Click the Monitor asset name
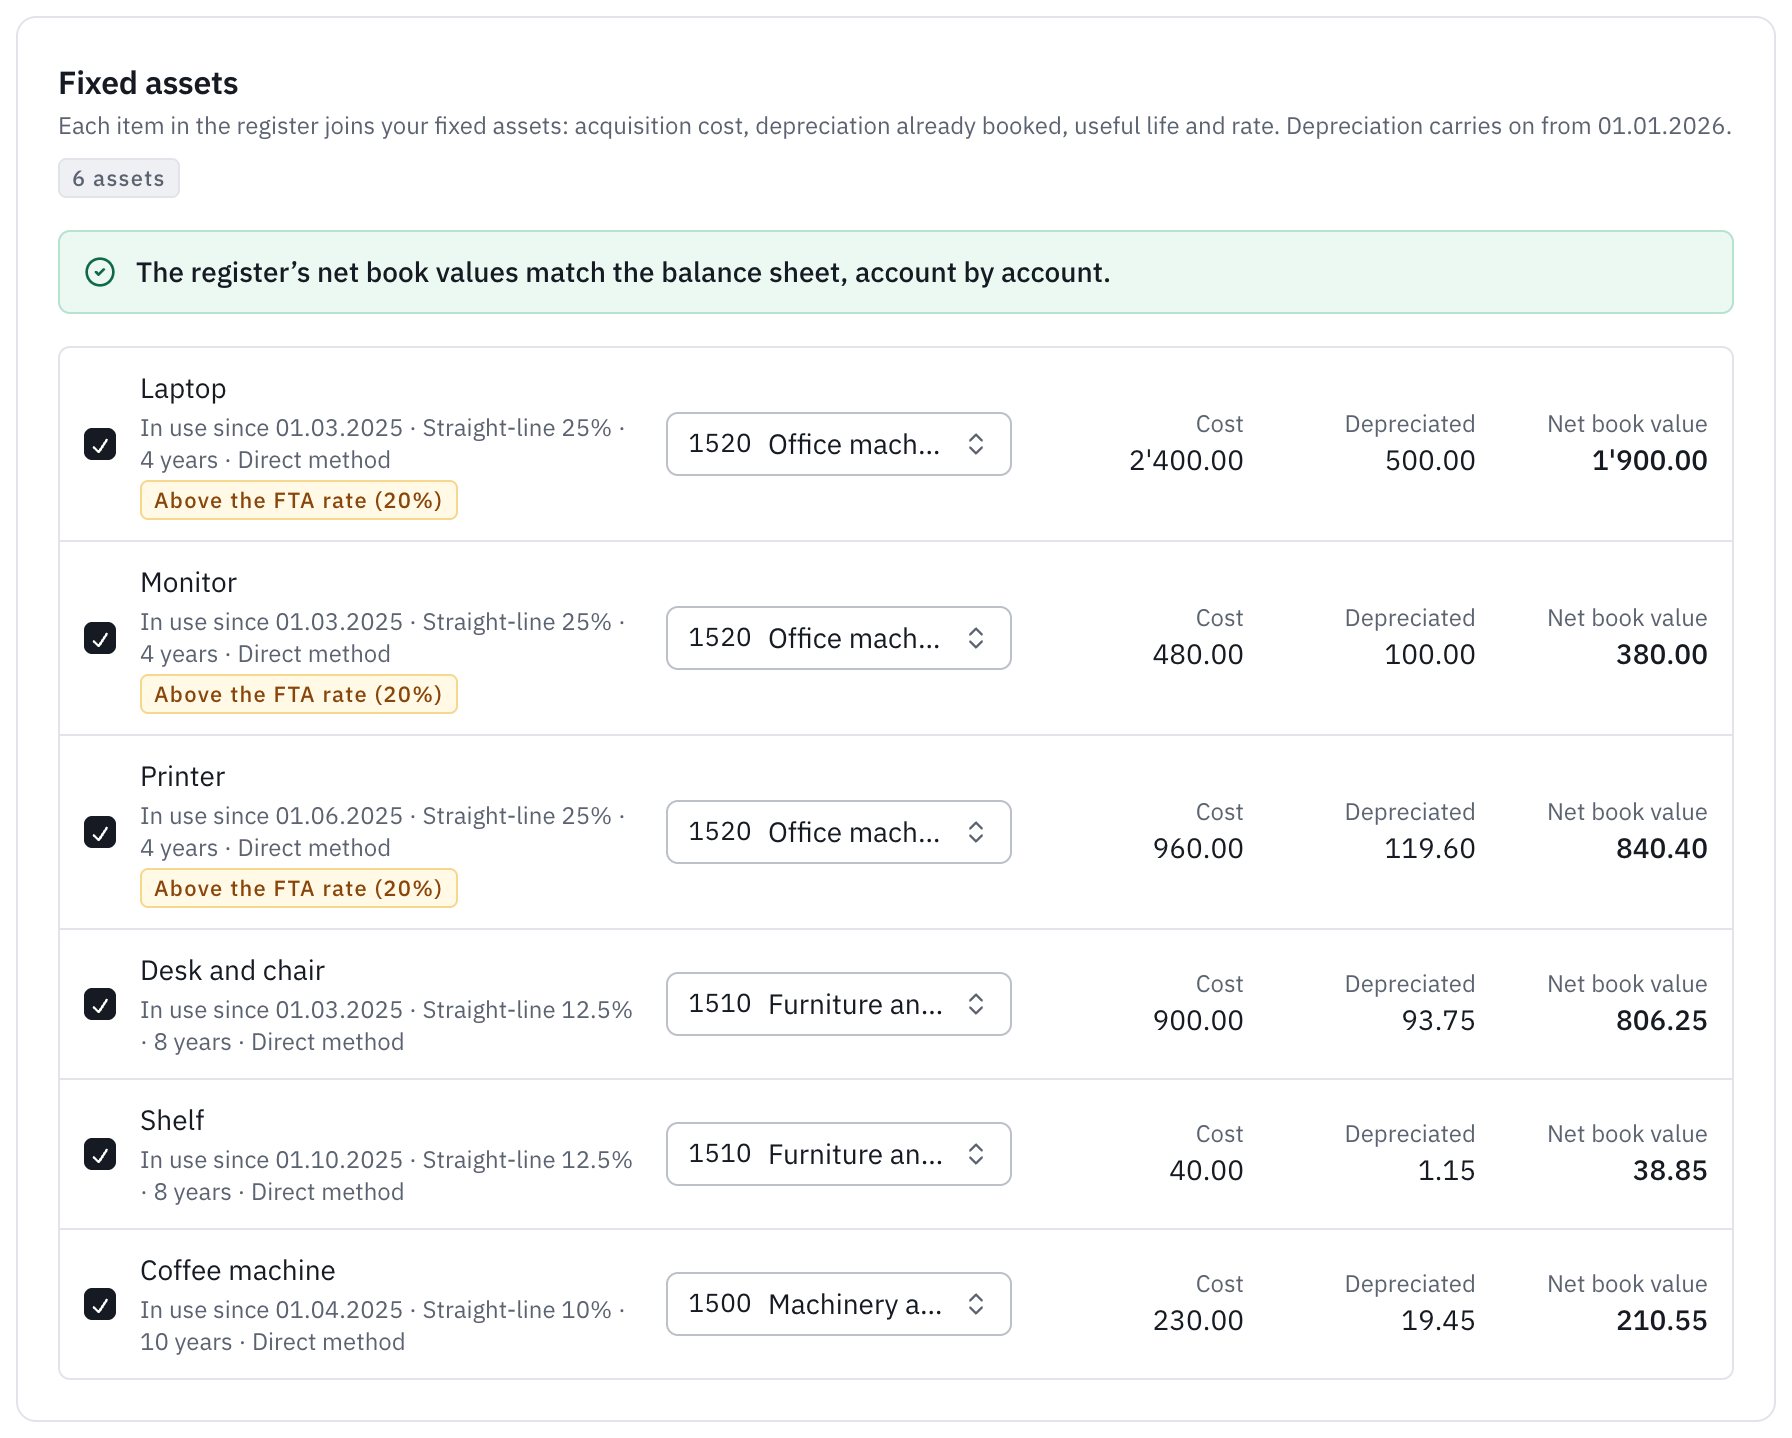 pos(189,582)
